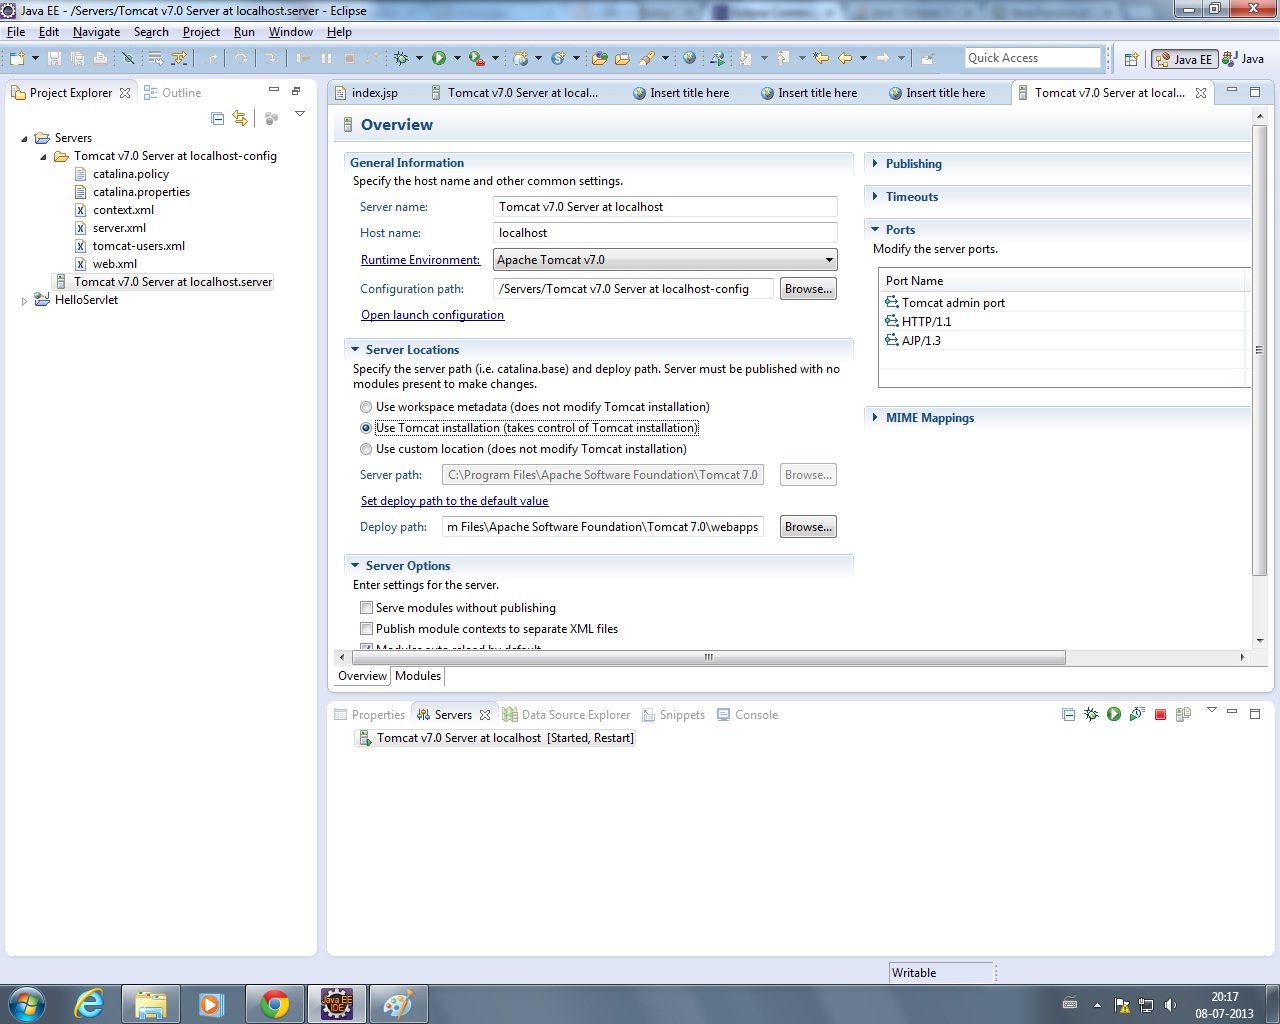
Task: Enable Publish module contexts to separate XML files
Action: tap(367, 629)
